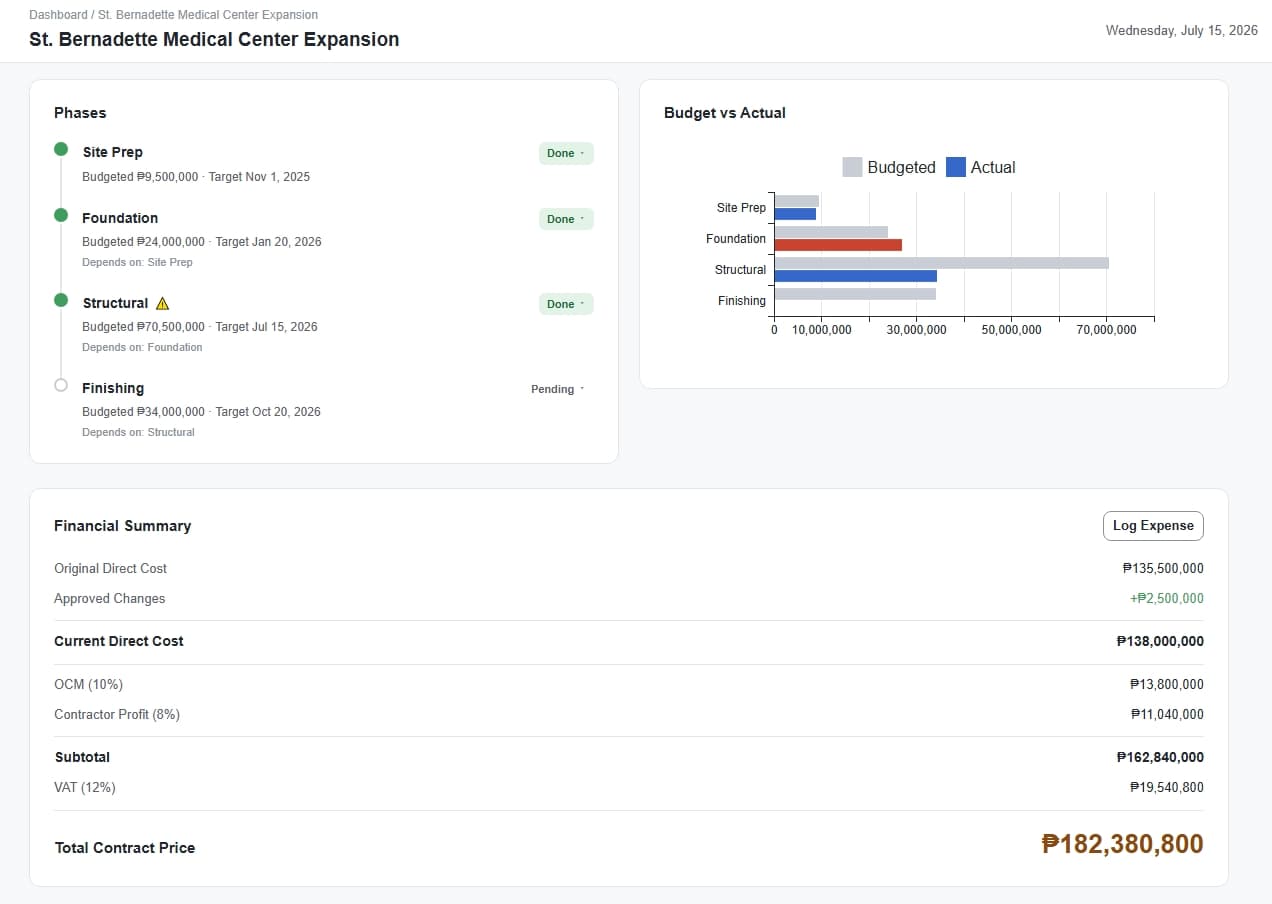Click the VAT (12%) label
Screen dimensions: 1272x904
point(85,787)
